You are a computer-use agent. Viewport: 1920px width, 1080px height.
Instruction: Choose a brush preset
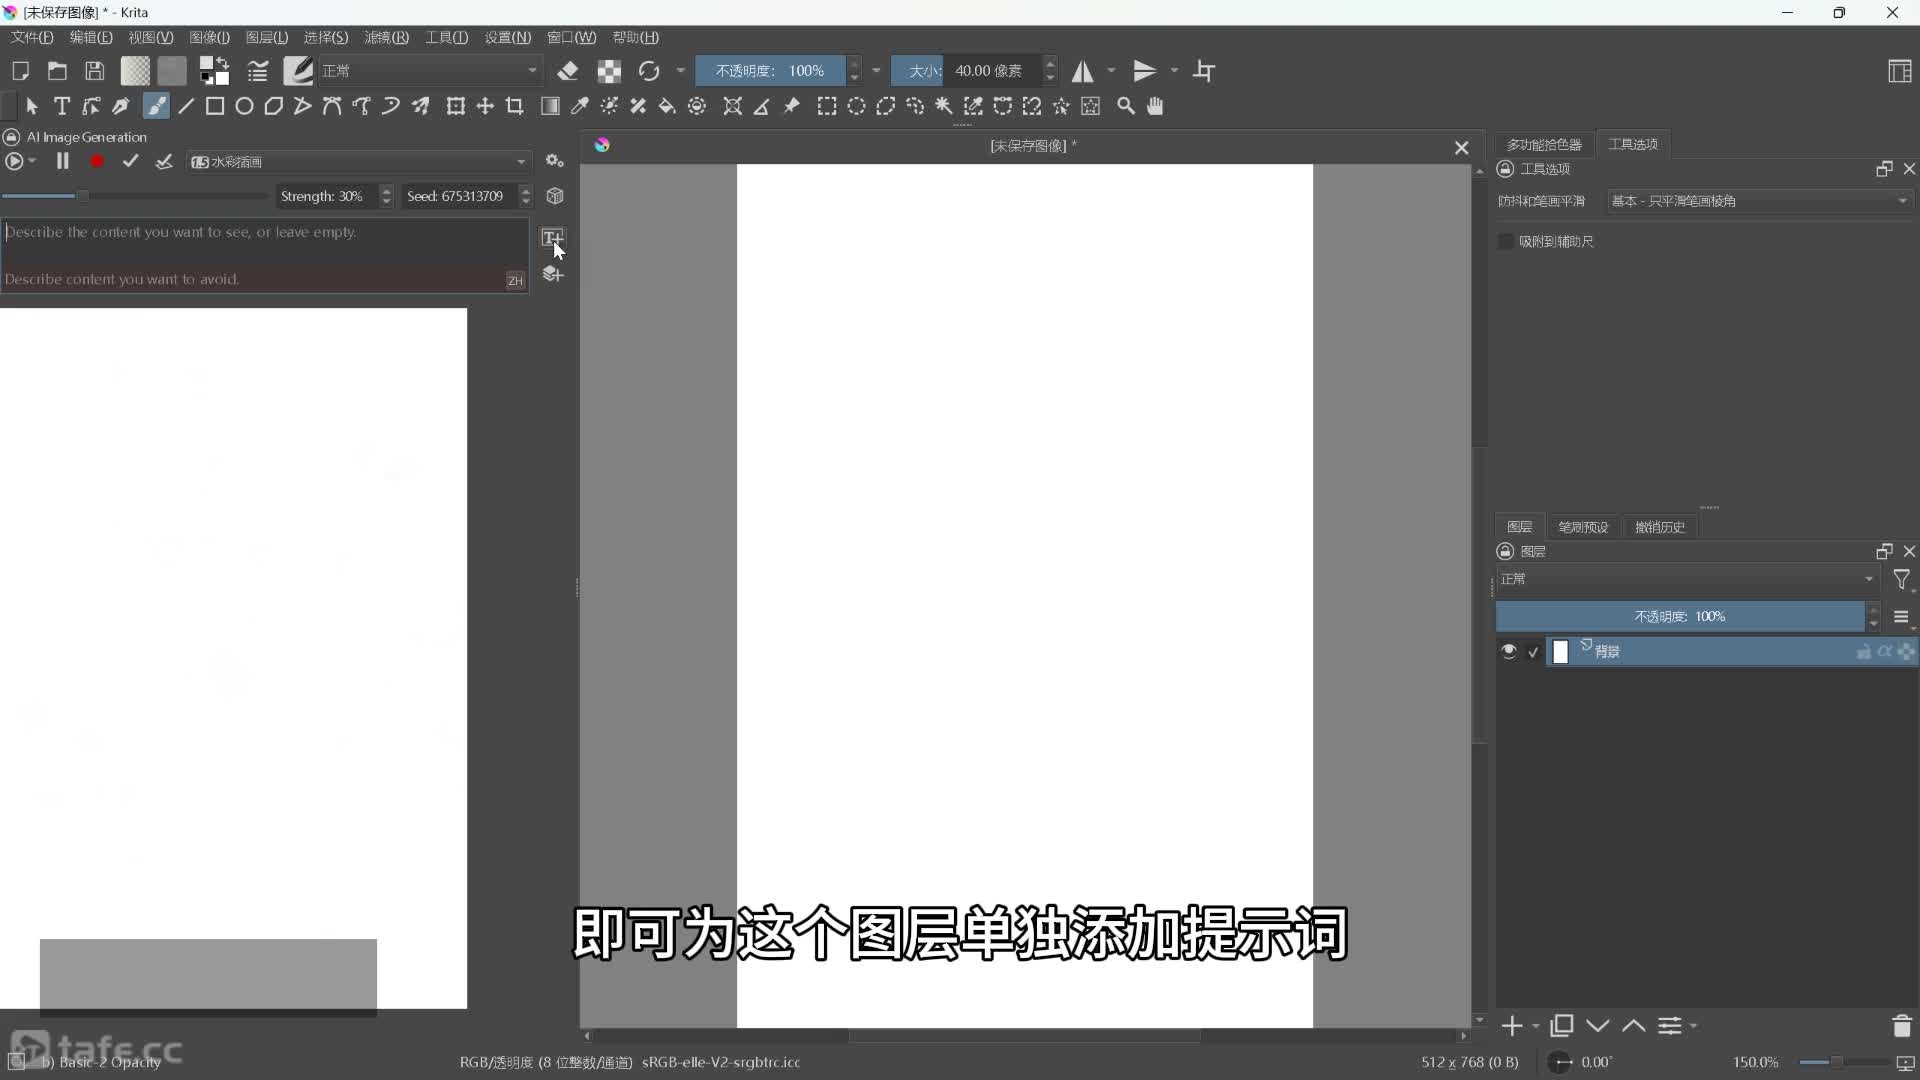click(x=298, y=70)
